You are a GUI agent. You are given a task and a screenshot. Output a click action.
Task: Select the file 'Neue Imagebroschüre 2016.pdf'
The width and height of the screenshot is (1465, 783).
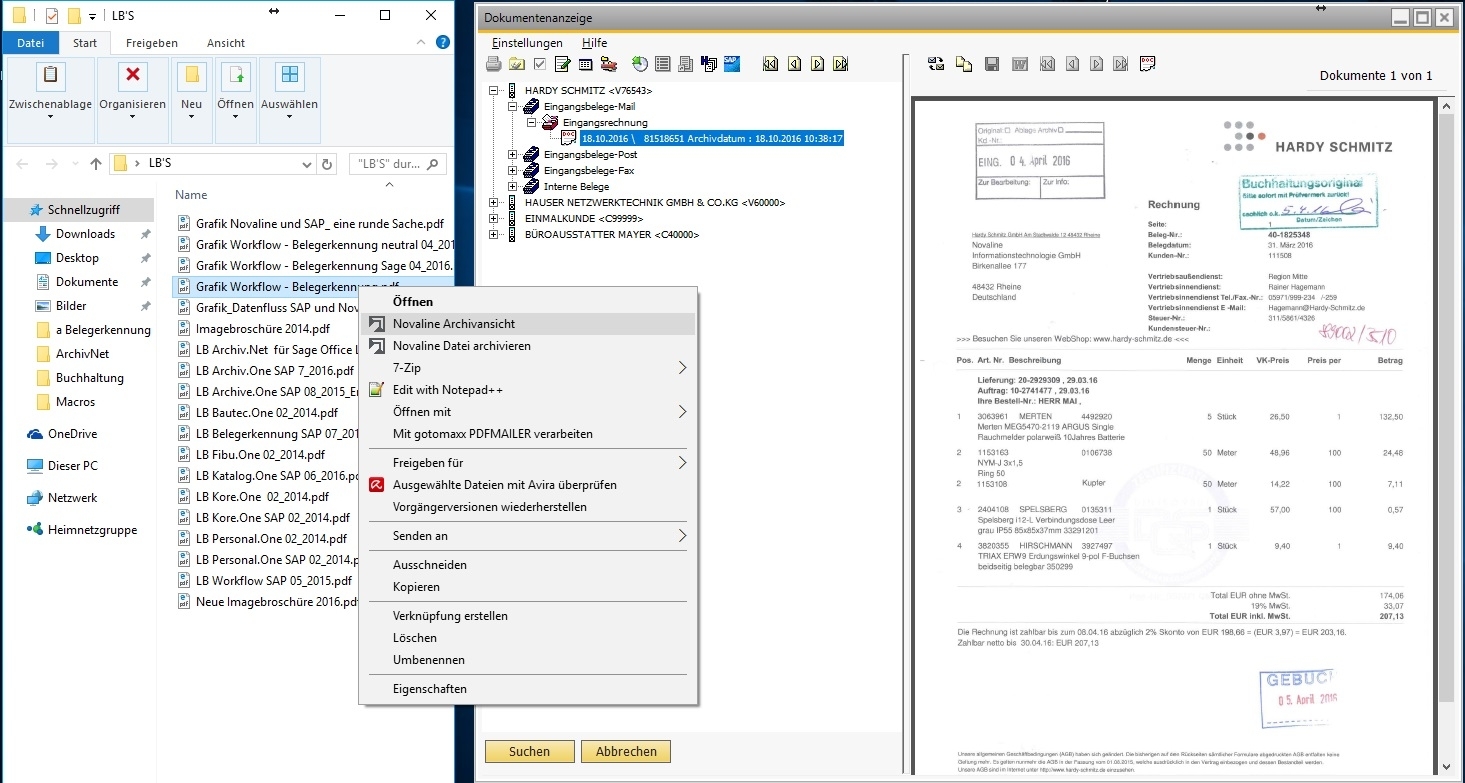point(277,602)
